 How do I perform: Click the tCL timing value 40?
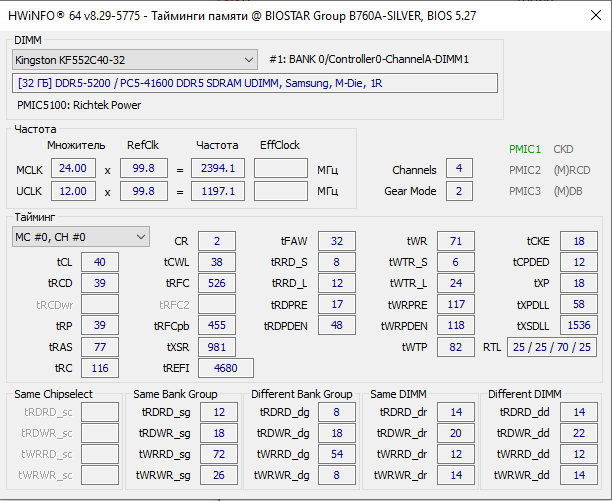pyautogui.click(x=99, y=262)
